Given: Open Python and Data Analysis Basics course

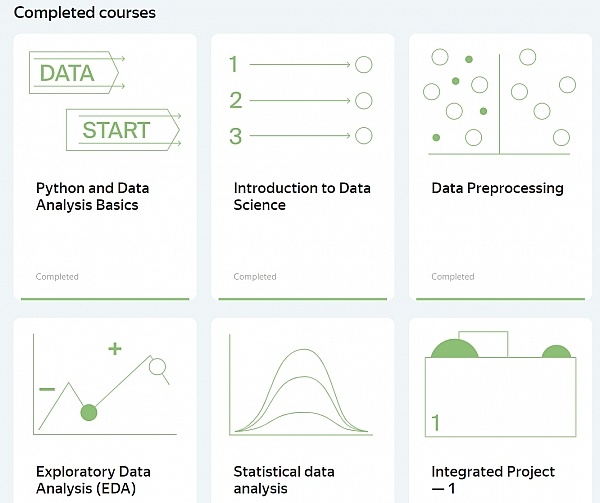Looking at the screenshot, I should [x=92, y=196].
